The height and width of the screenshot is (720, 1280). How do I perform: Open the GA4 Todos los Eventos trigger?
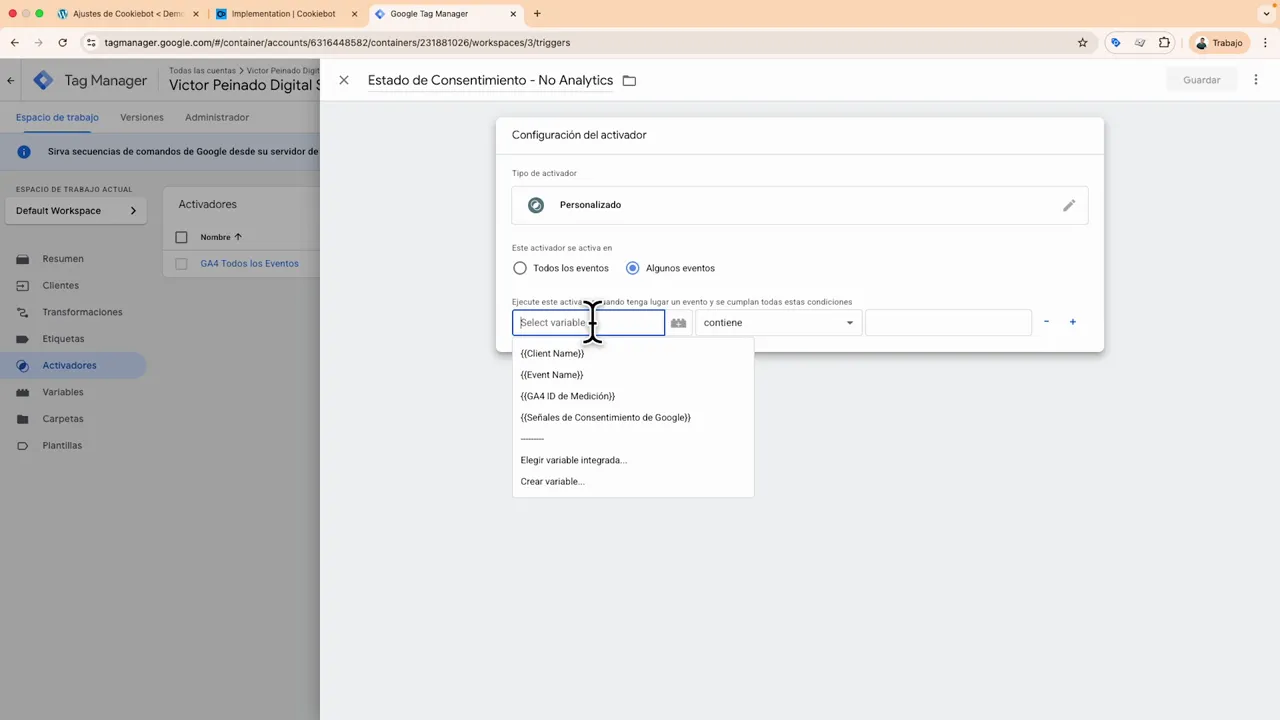249,263
